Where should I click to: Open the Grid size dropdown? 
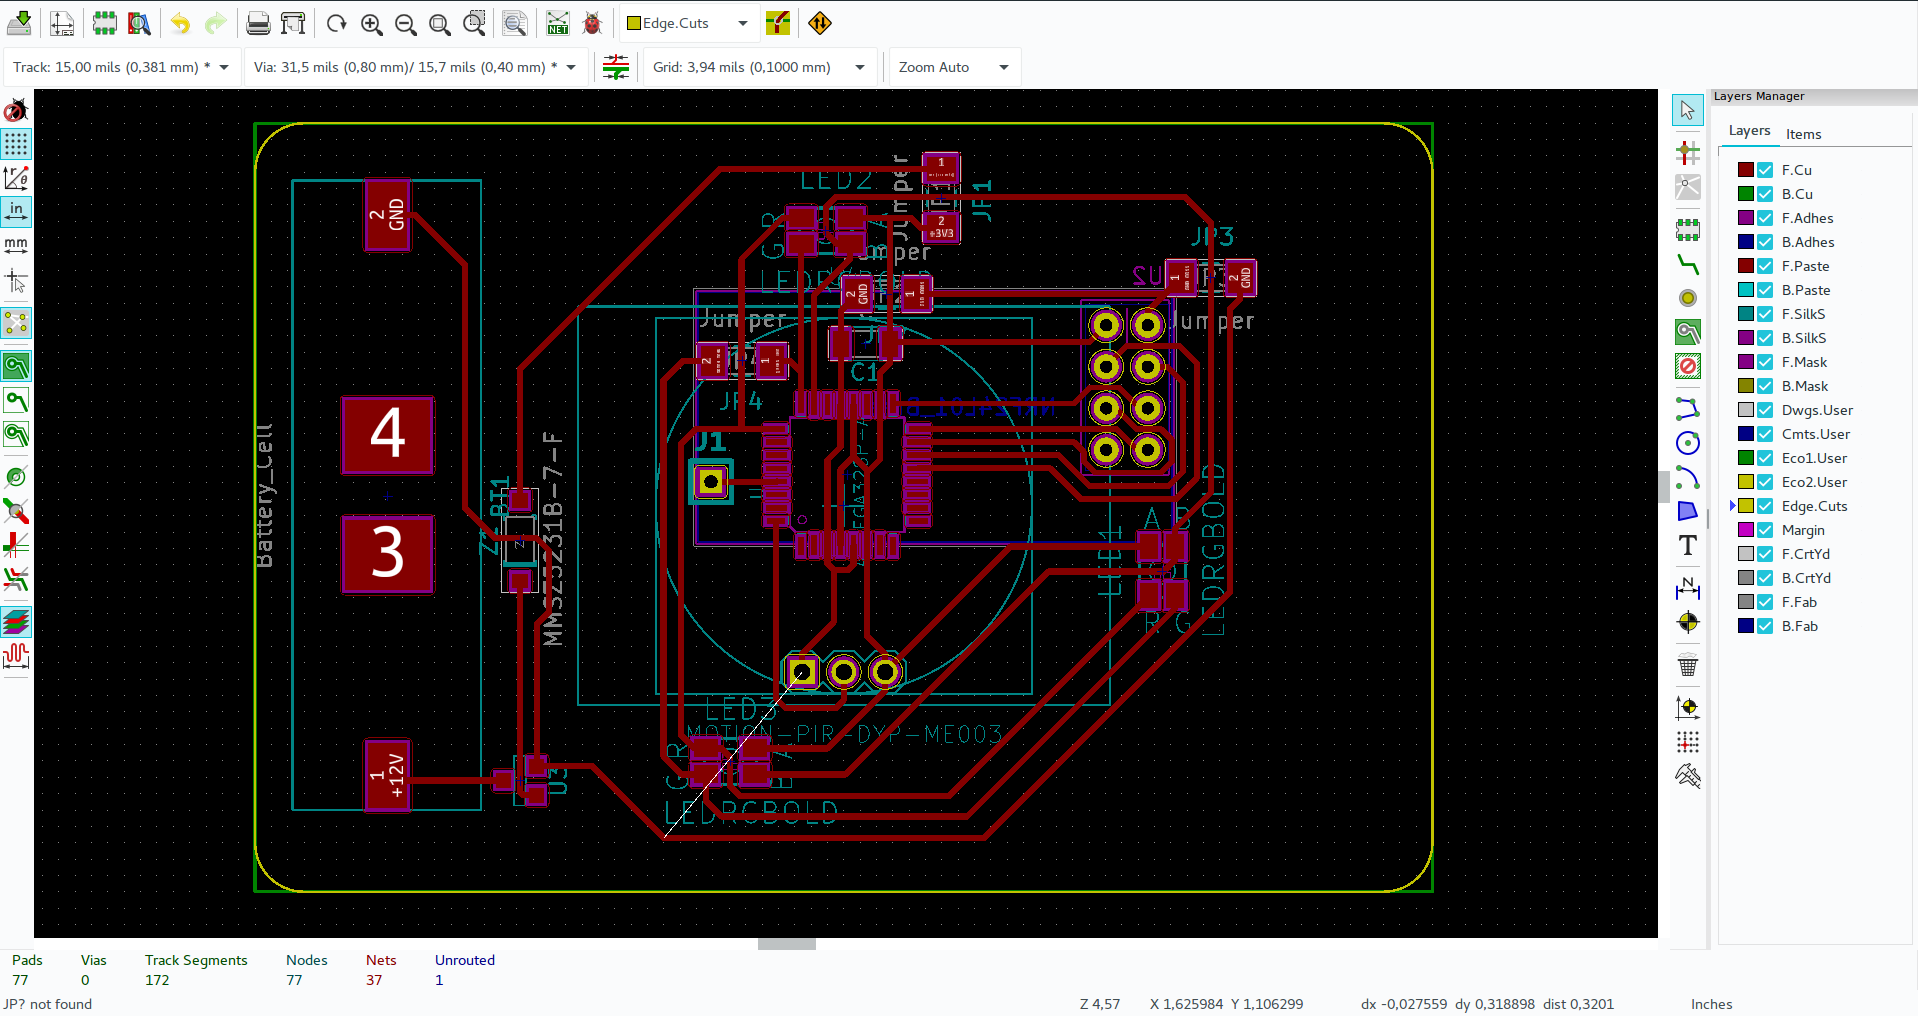tap(858, 67)
